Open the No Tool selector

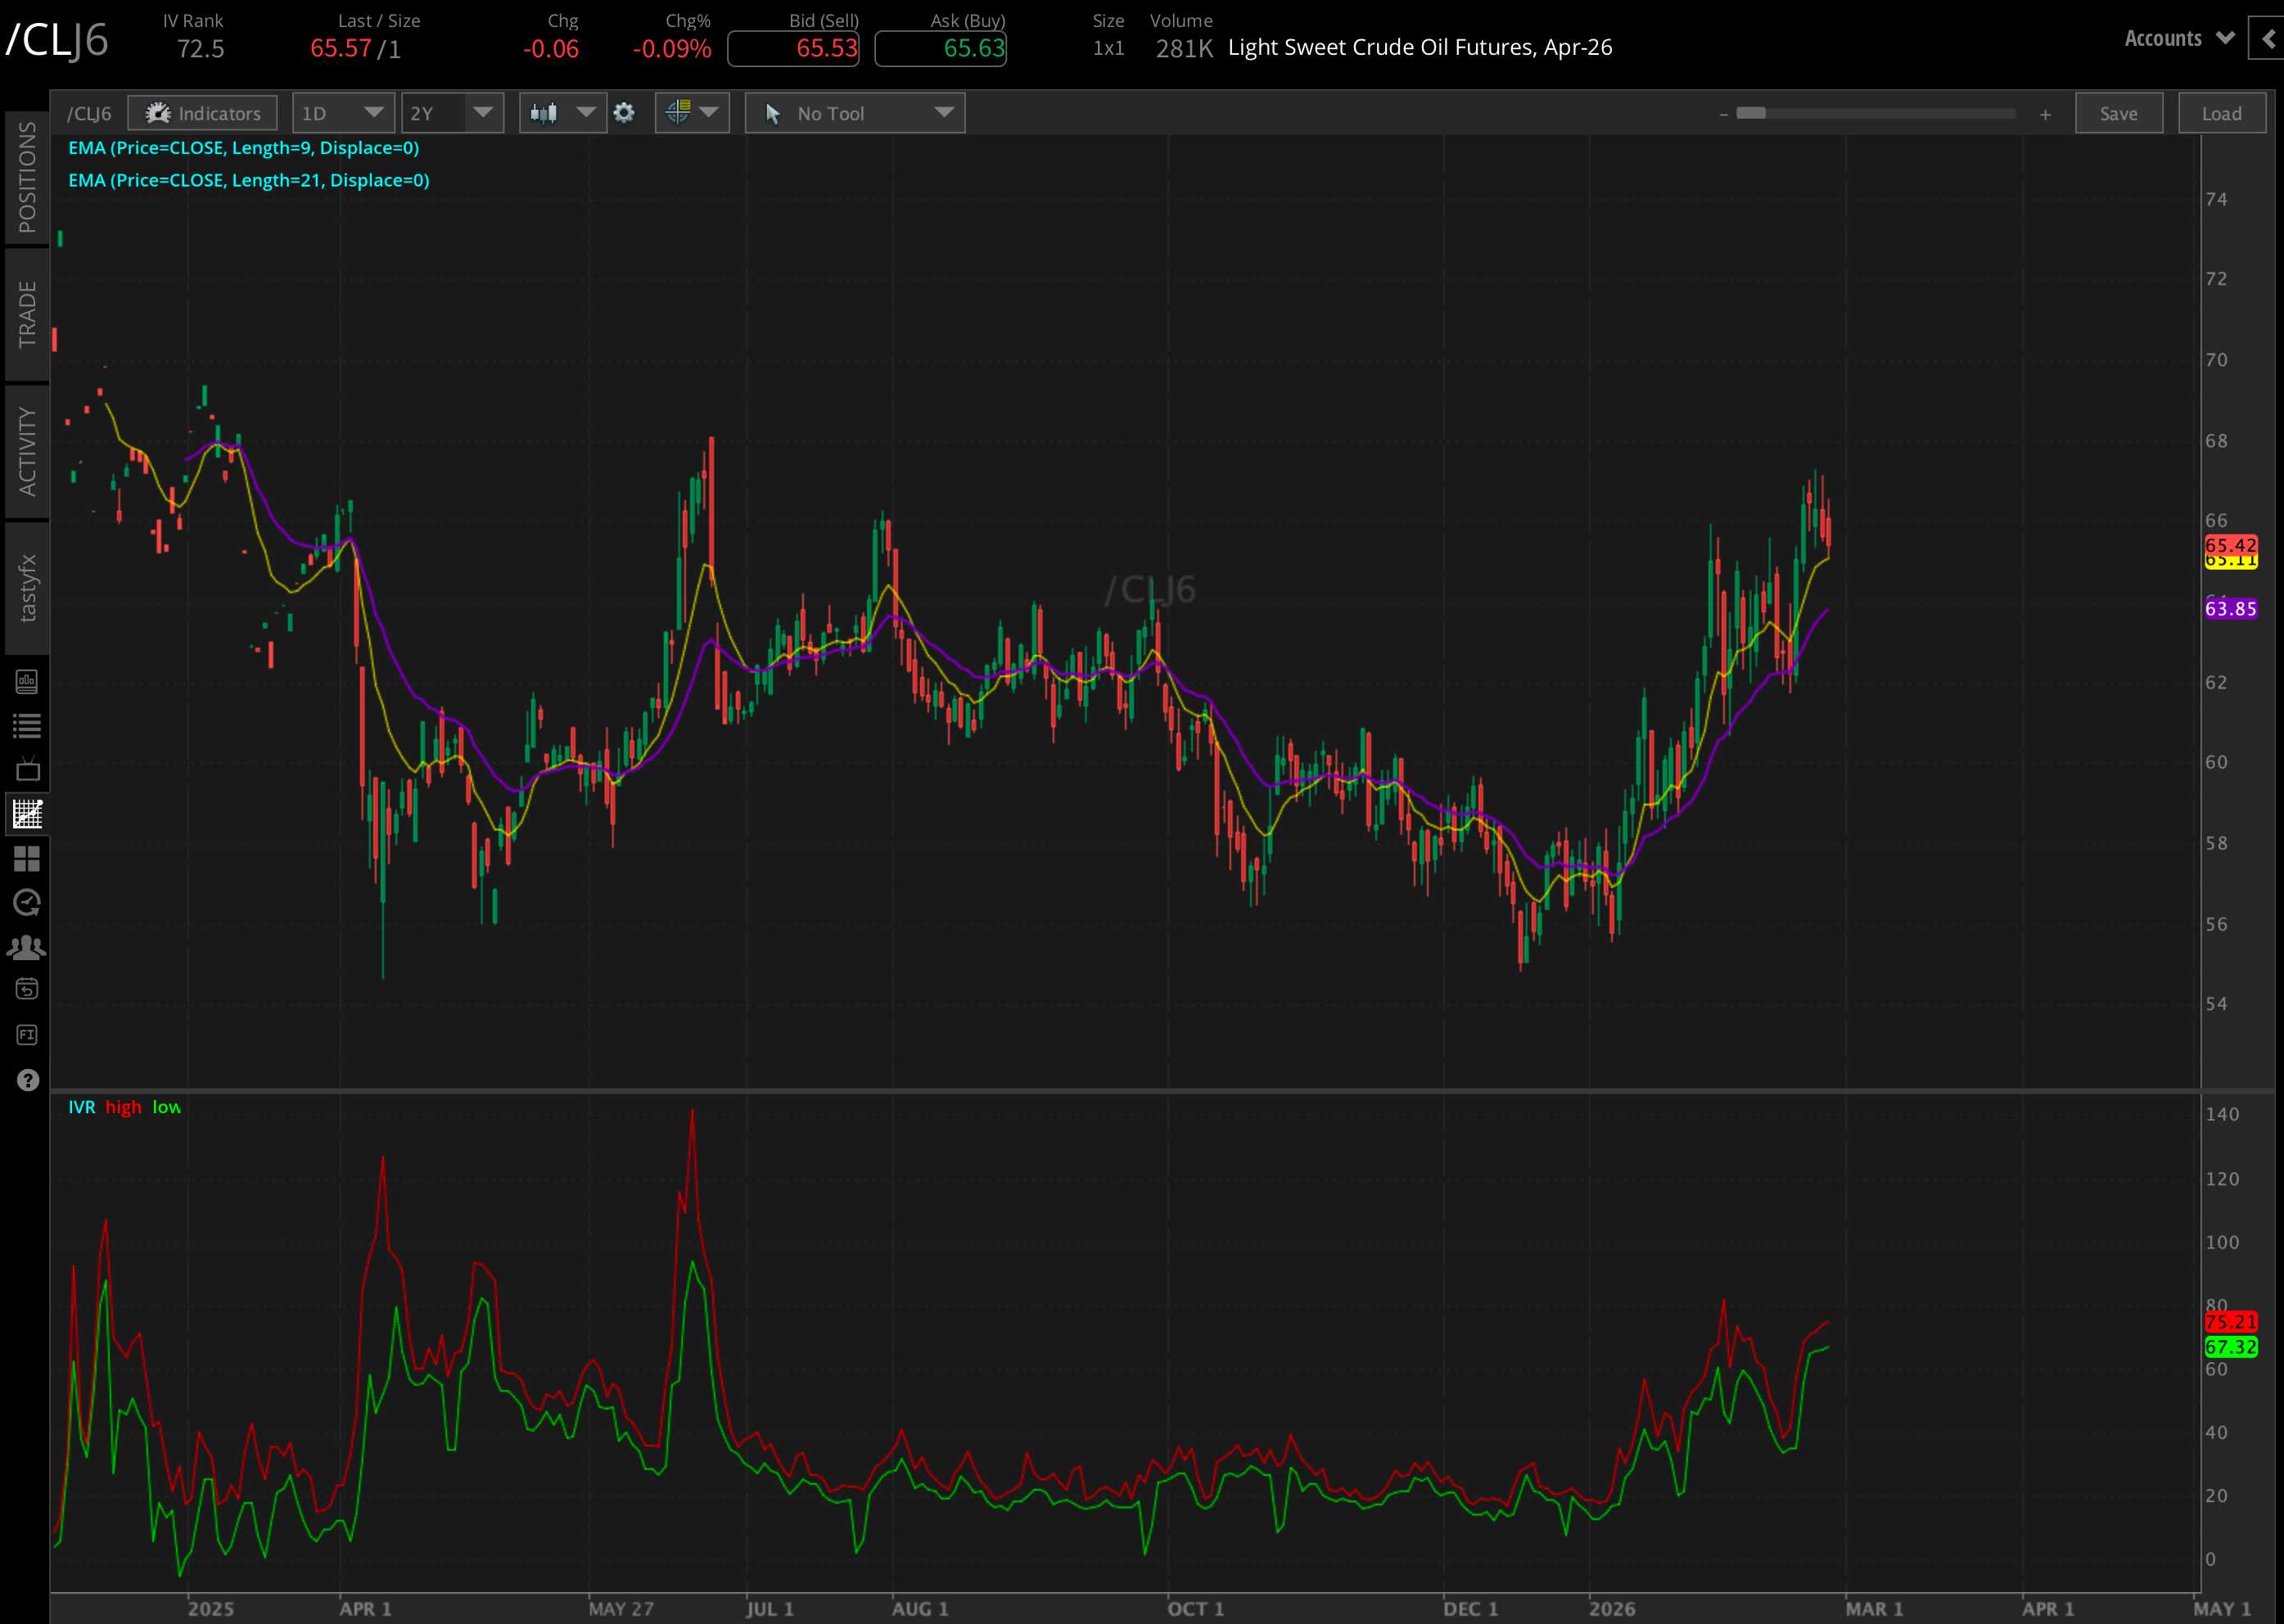[x=855, y=113]
